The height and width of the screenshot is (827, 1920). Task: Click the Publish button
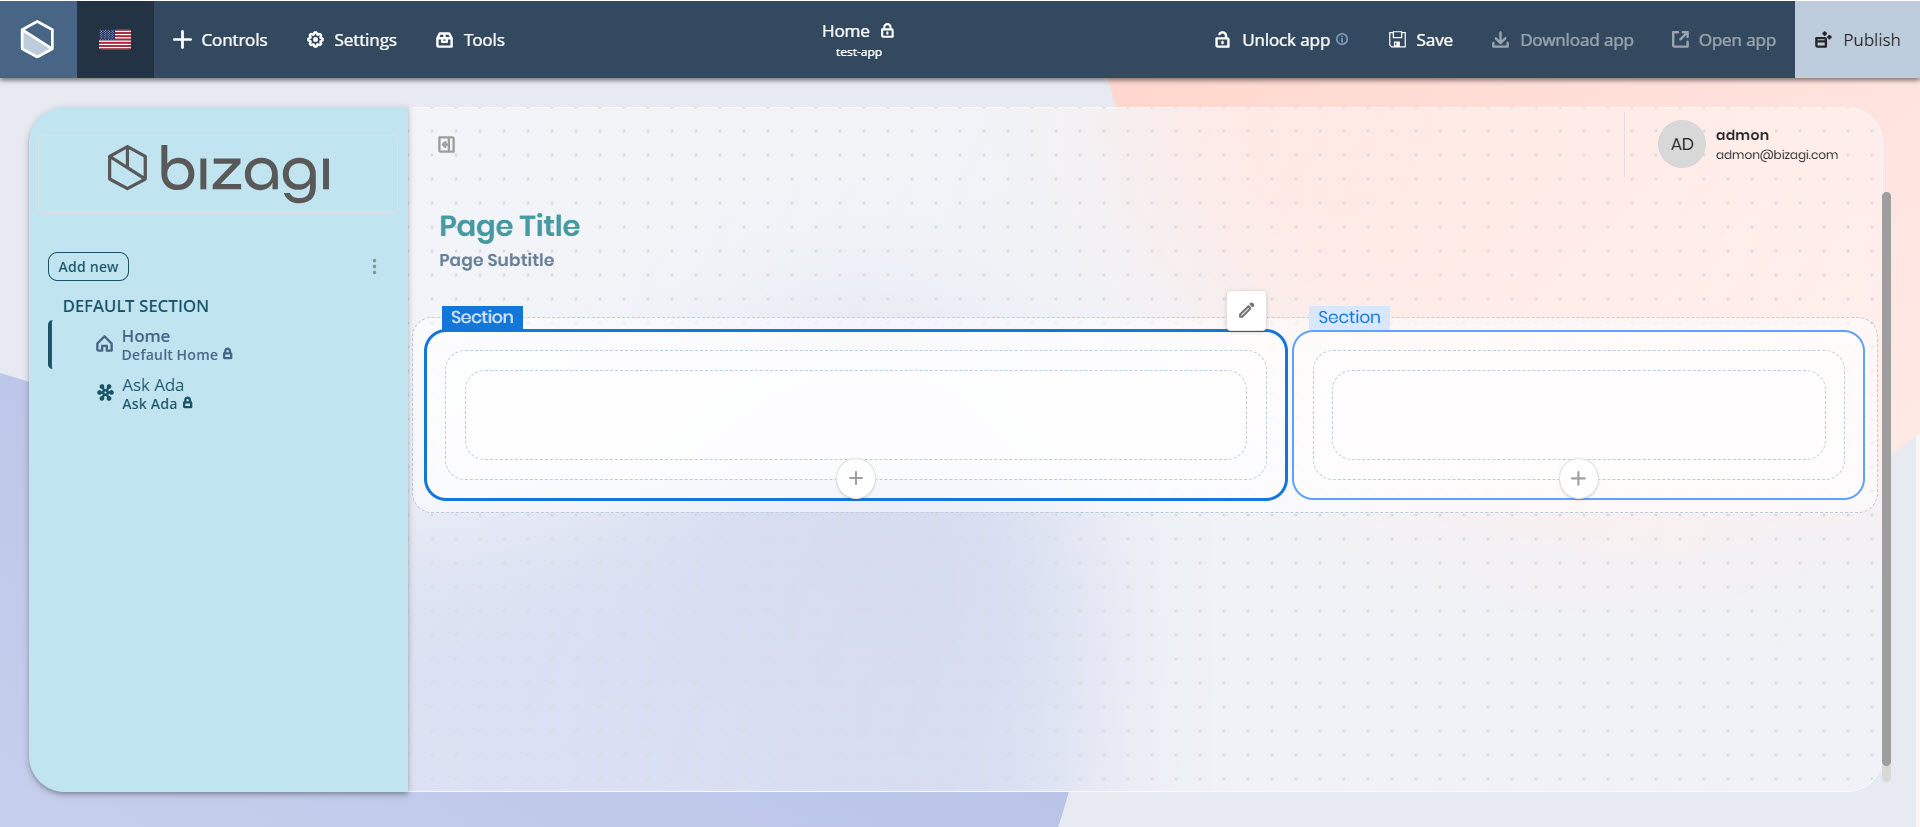click(x=1857, y=40)
